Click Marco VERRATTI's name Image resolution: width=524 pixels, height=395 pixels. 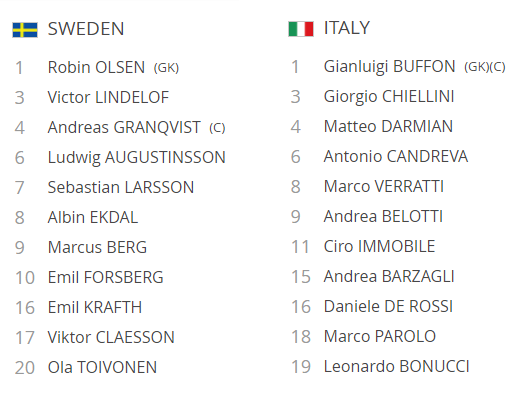384,186
